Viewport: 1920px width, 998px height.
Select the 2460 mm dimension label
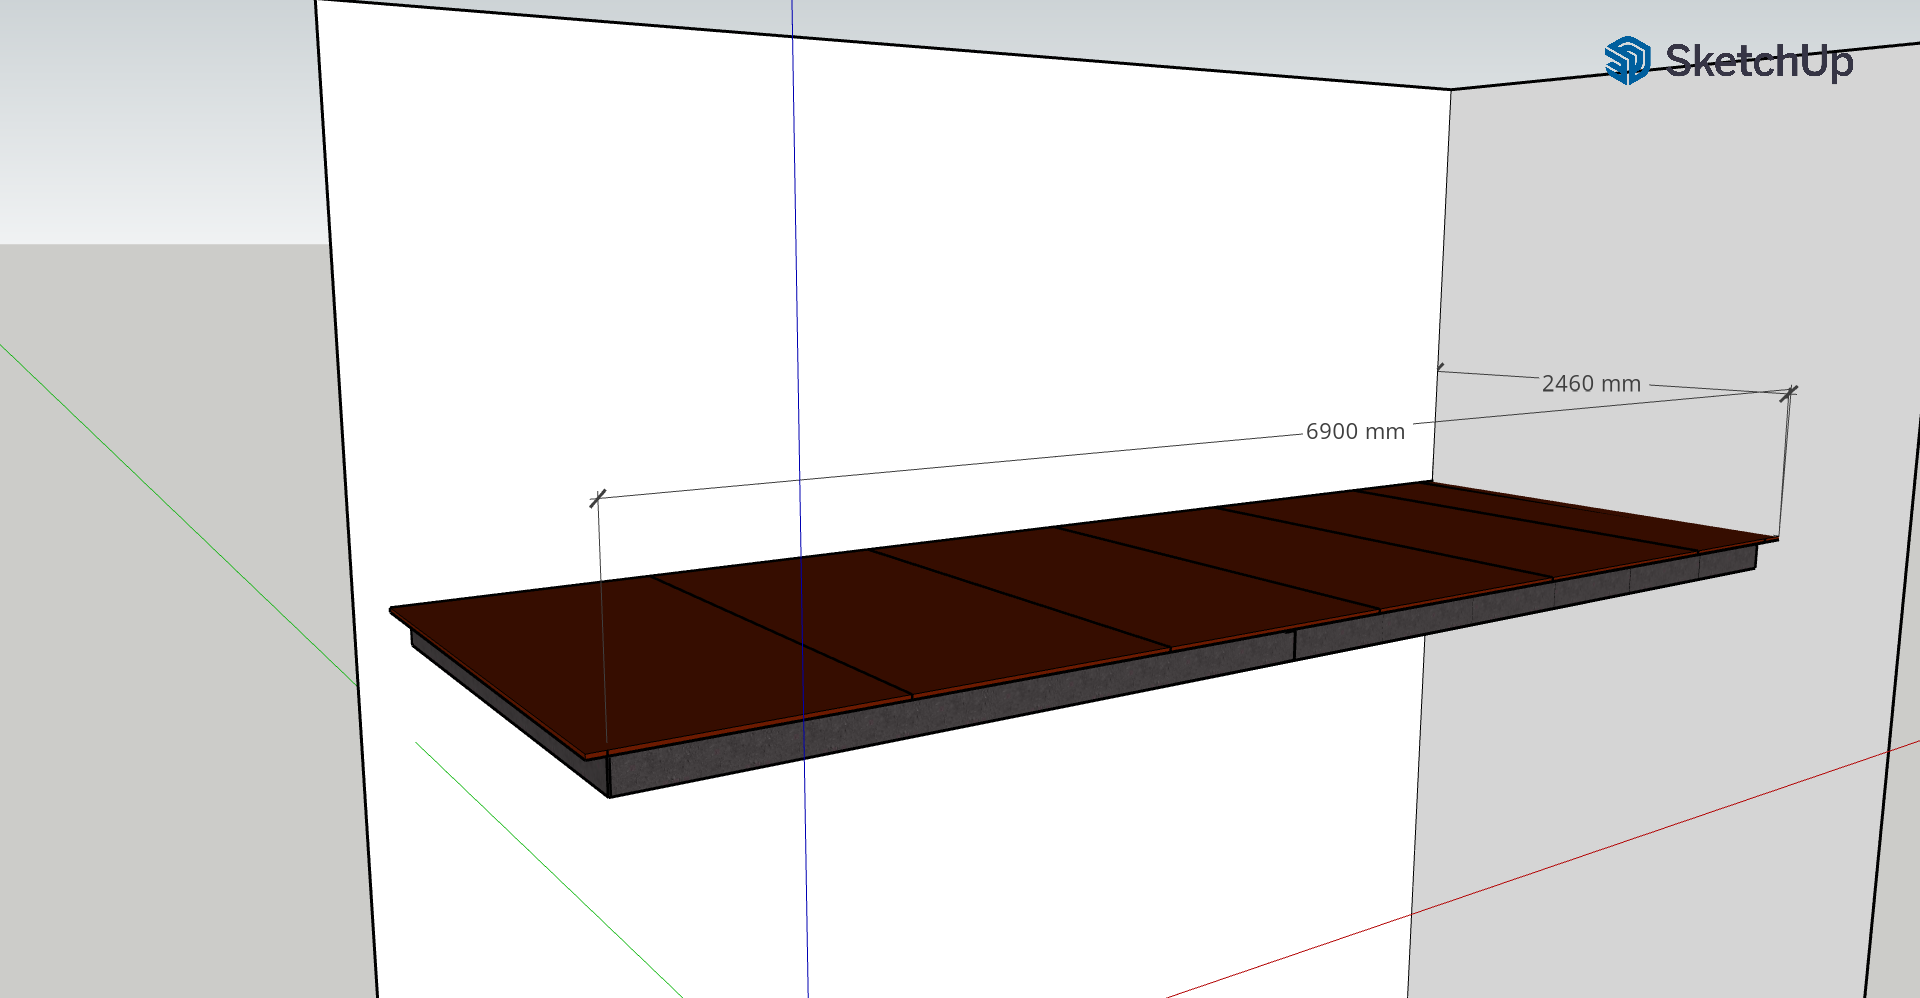pyautogui.click(x=1591, y=384)
